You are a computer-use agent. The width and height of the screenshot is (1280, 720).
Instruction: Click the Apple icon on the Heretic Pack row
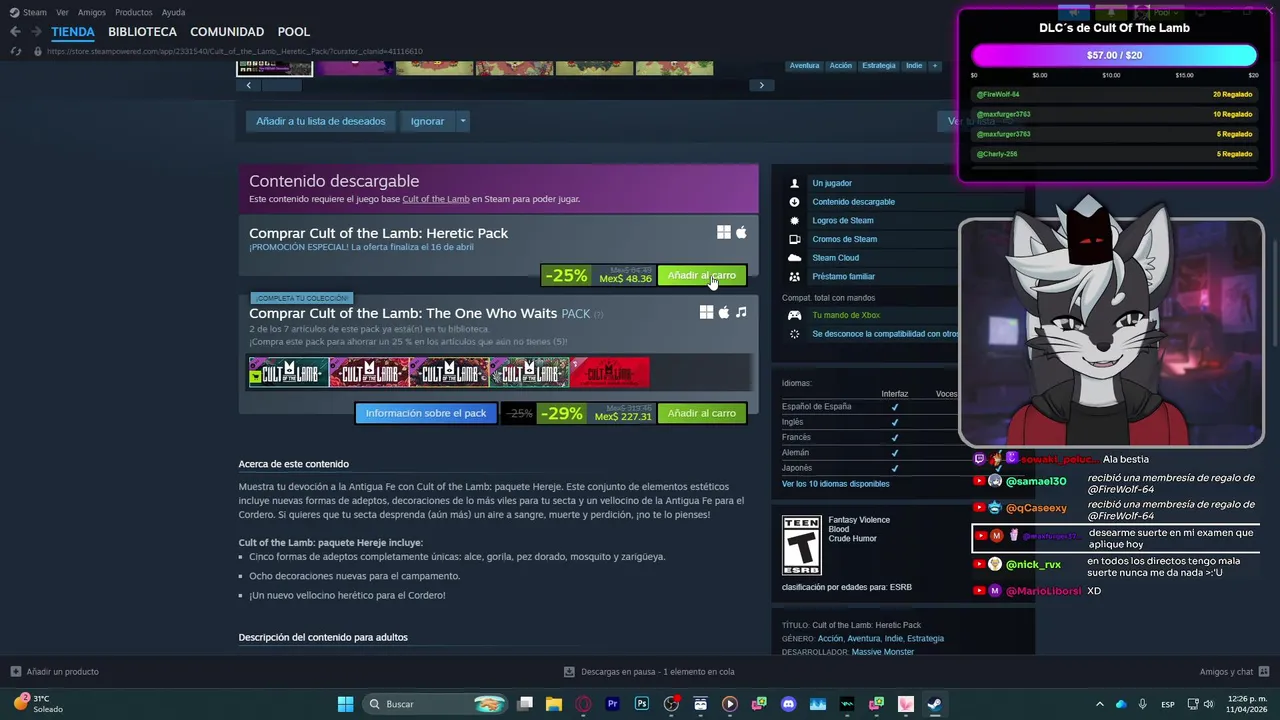click(741, 232)
